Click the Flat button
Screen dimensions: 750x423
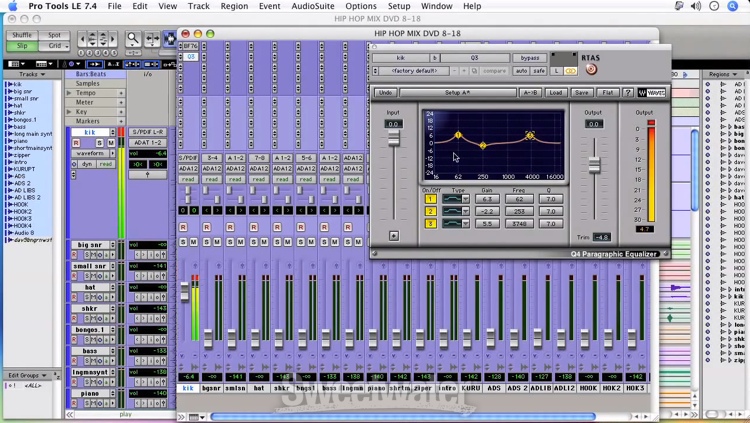[607, 92]
